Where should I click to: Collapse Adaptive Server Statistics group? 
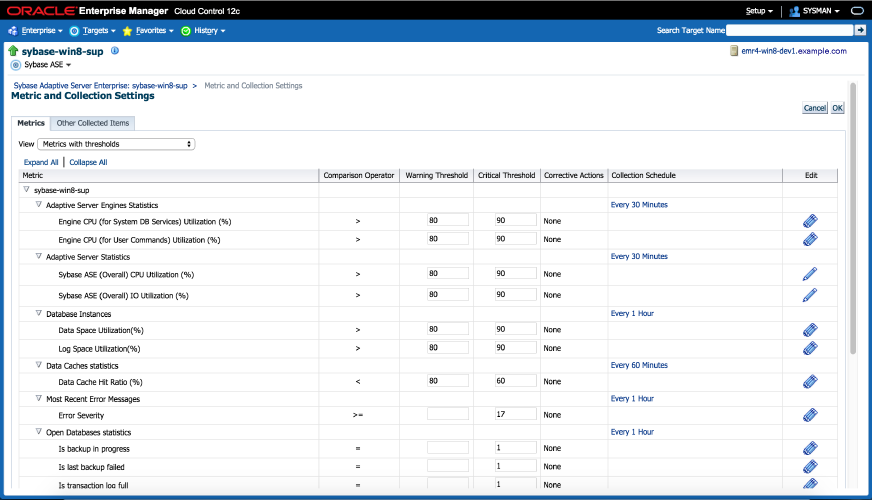[x=38, y=256]
